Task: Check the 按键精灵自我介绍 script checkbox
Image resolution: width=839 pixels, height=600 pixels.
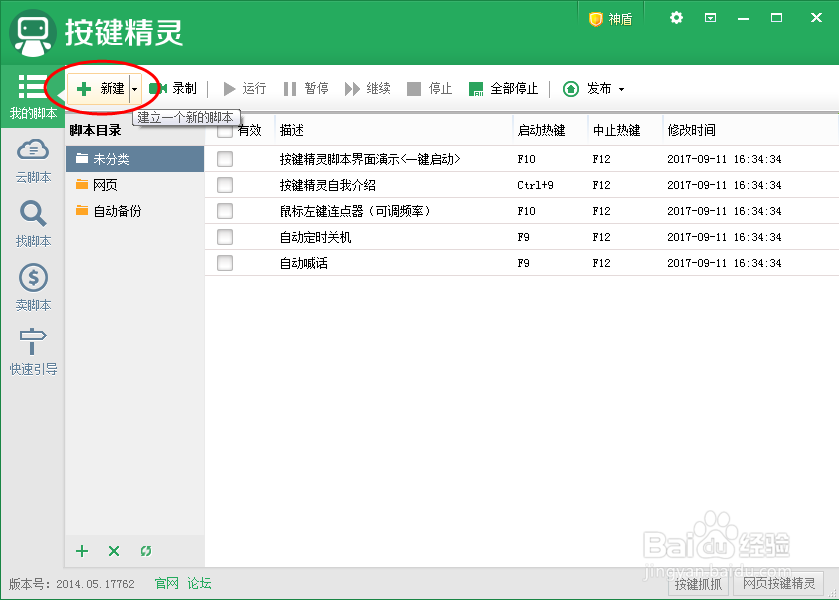Action: [225, 185]
